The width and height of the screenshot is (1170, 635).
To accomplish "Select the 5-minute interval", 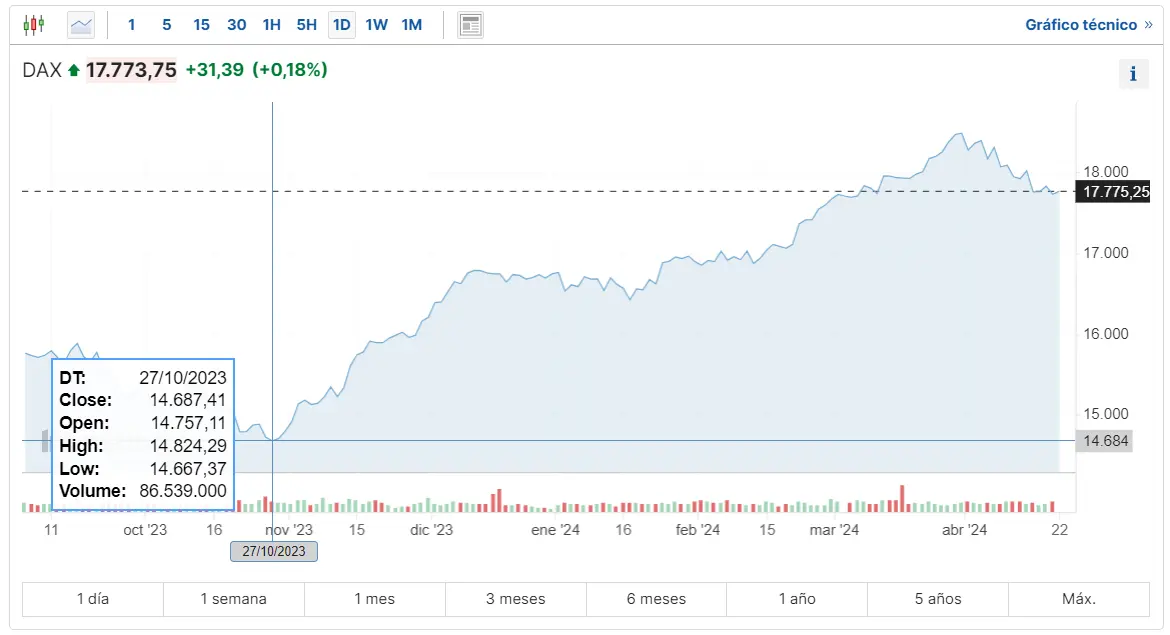I will (166, 24).
